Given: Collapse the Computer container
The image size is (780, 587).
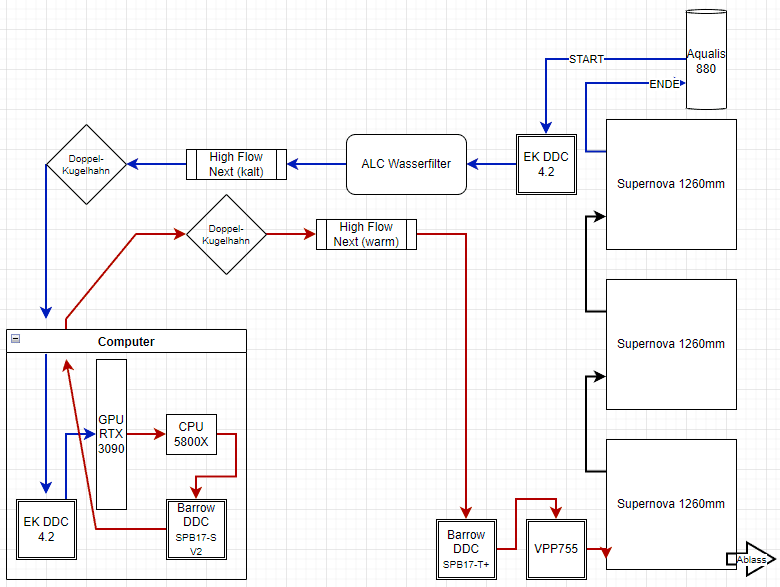Looking at the screenshot, I should (15, 339).
